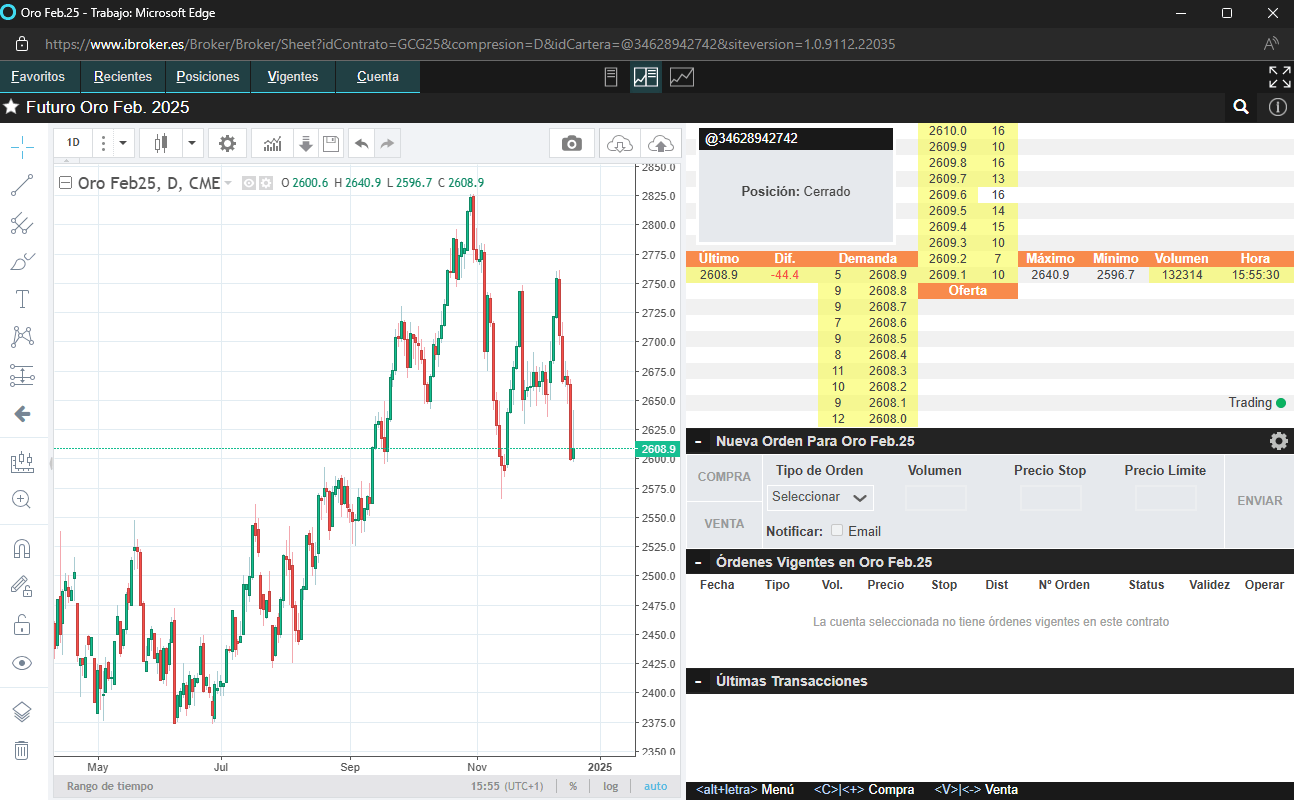The height and width of the screenshot is (800, 1294).
Task: Toggle drawing visibility with the eye icon
Action: pyautogui.click(x=21, y=662)
